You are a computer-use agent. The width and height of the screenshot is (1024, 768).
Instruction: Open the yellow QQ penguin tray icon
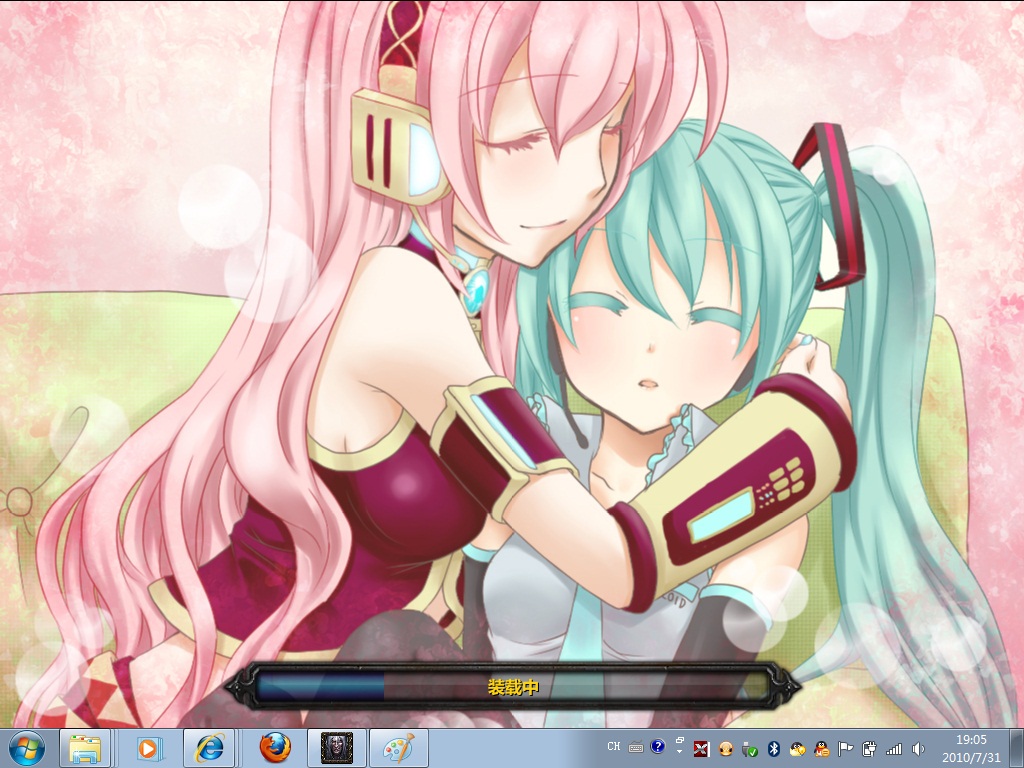click(x=797, y=749)
